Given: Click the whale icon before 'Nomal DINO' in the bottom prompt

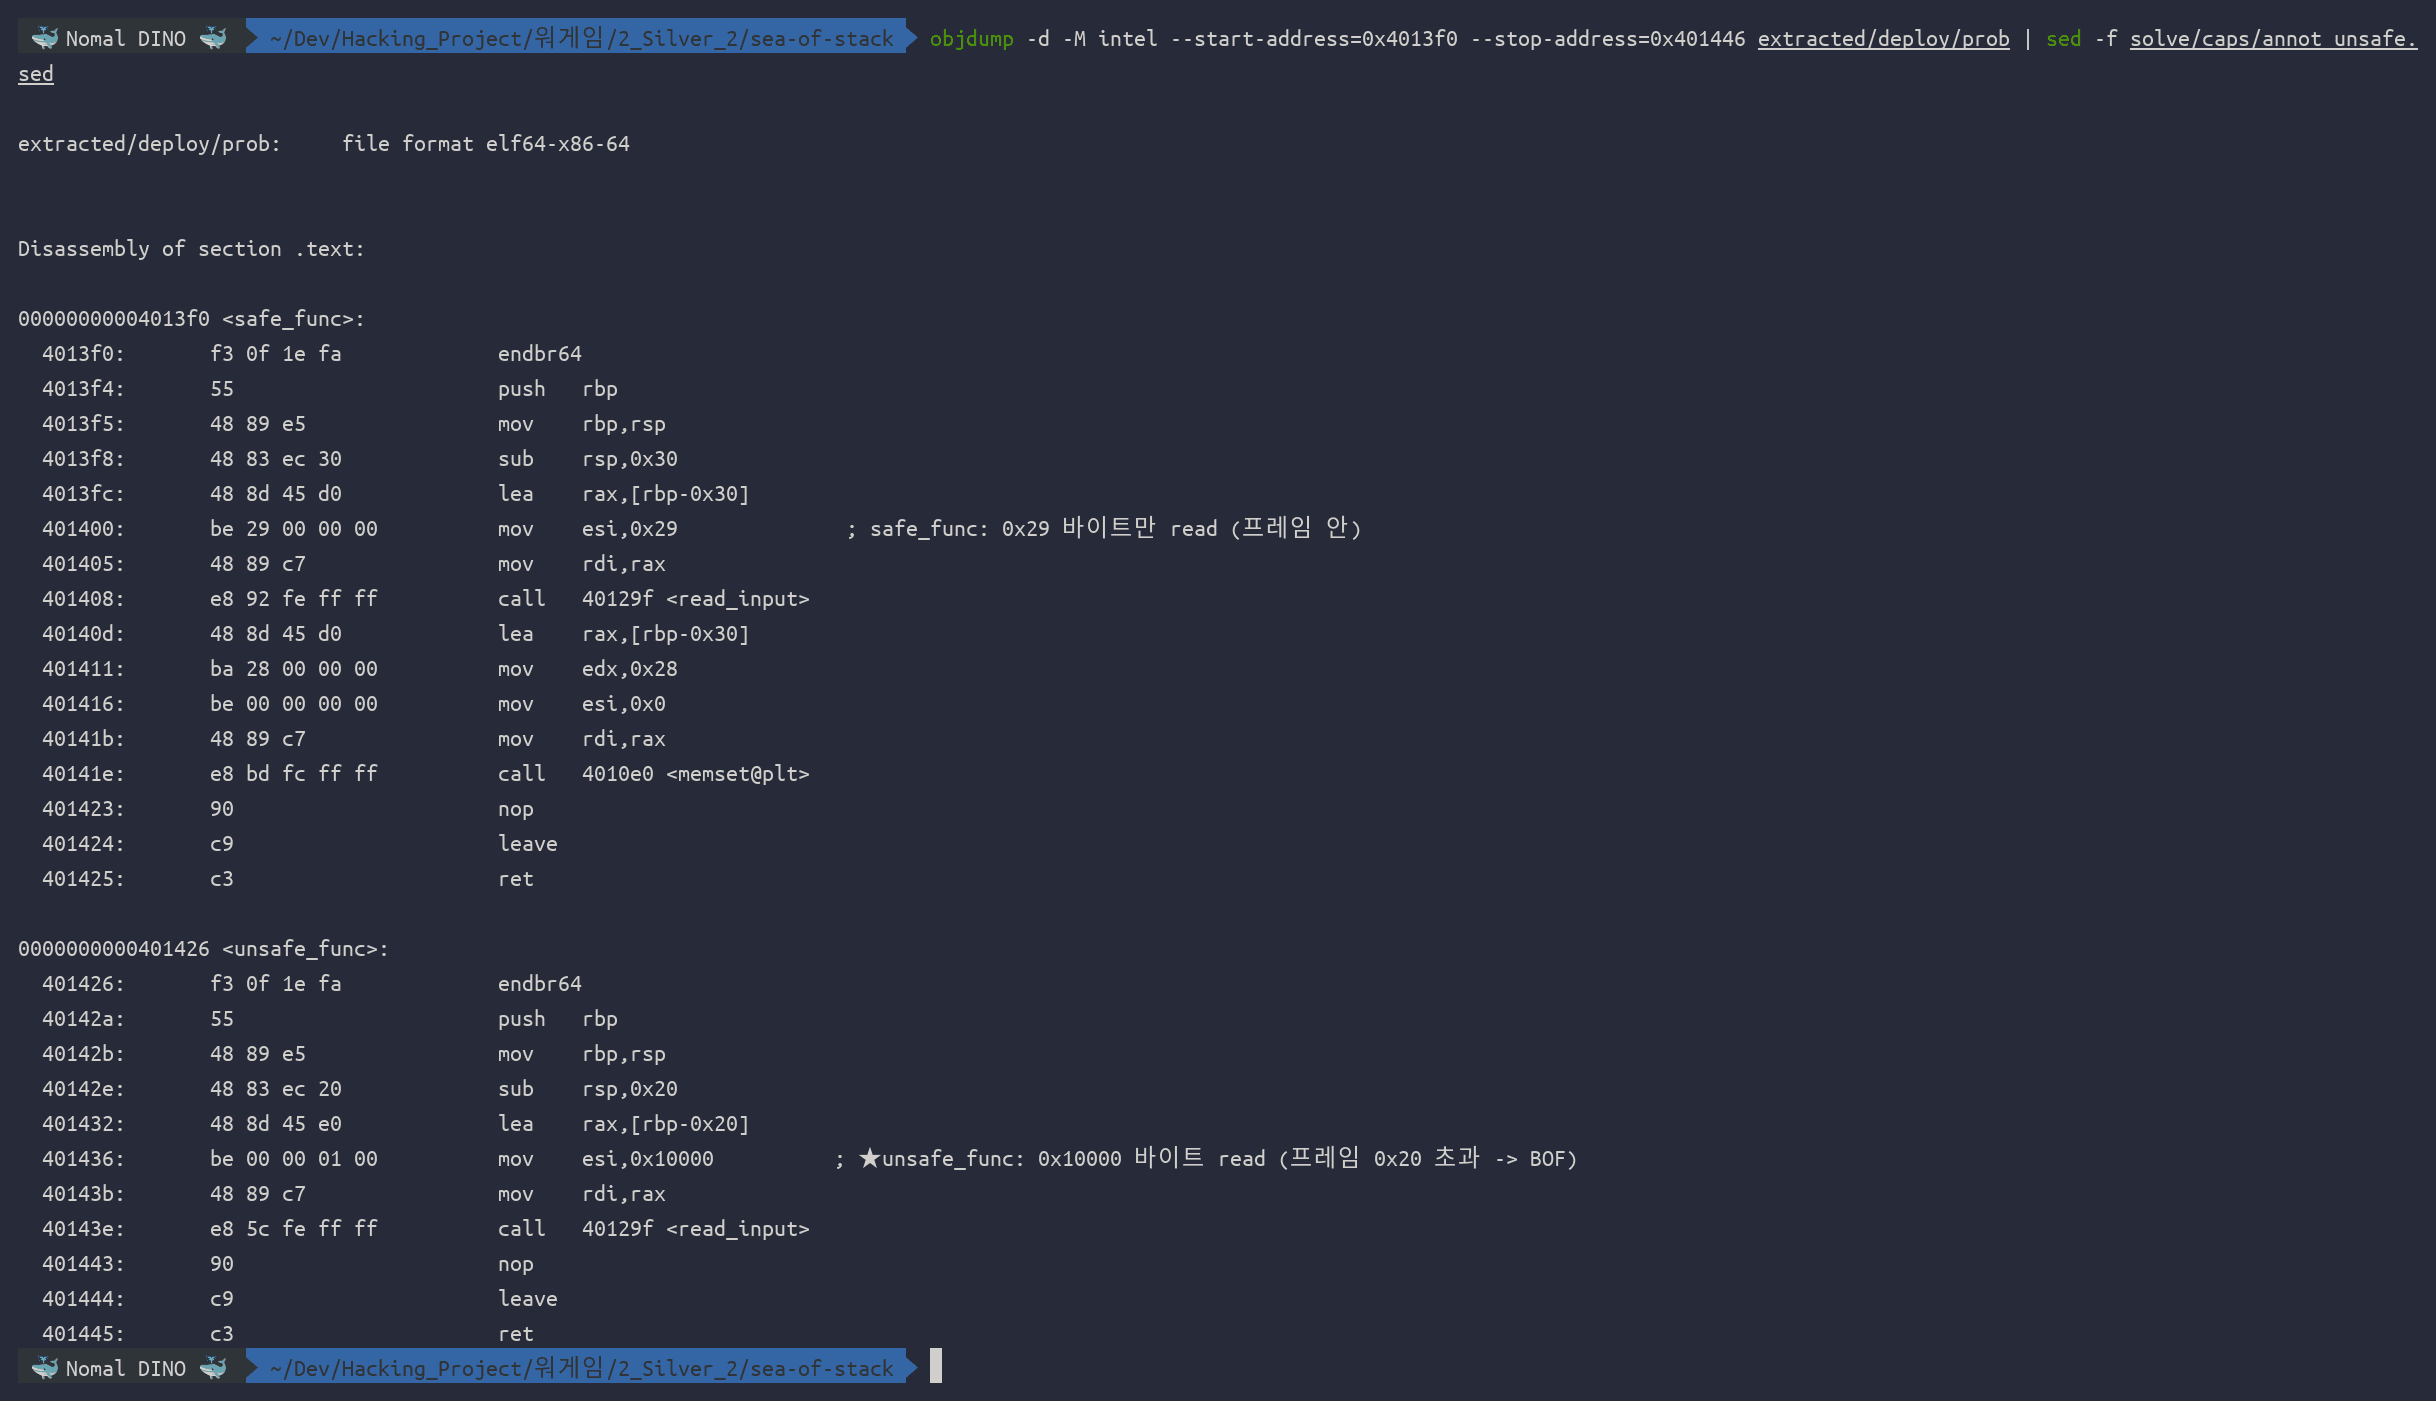Looking at the screenshot, I should tap(45, 1367).
